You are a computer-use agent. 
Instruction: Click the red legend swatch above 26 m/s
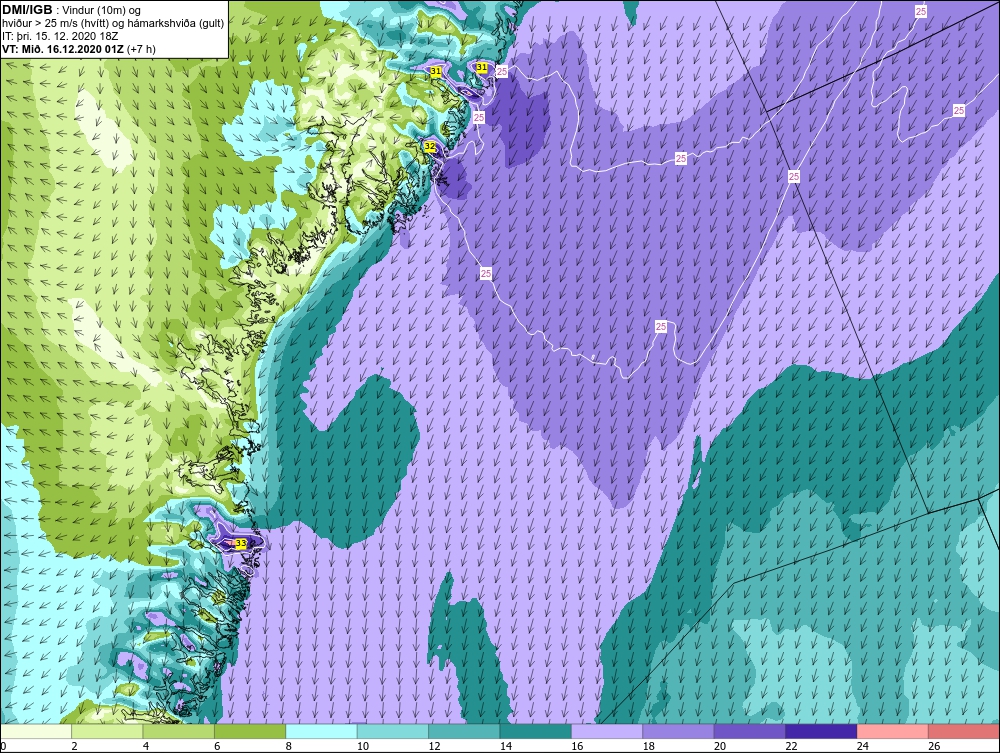tap(964, 731)
